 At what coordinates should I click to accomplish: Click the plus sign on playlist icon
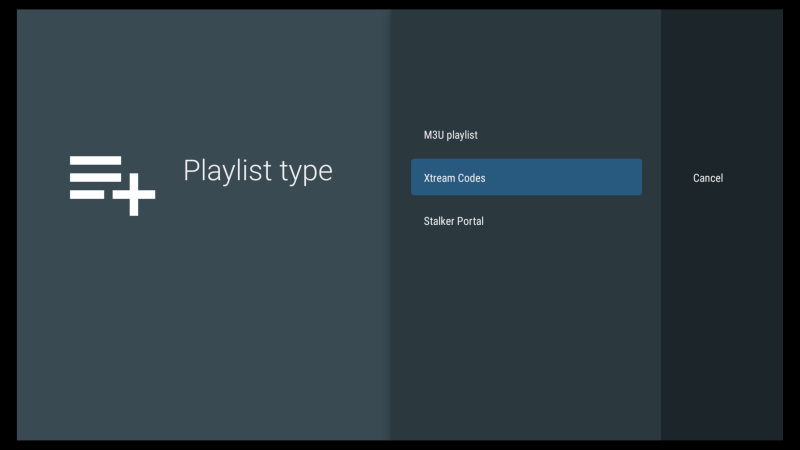tap(134, 195)
